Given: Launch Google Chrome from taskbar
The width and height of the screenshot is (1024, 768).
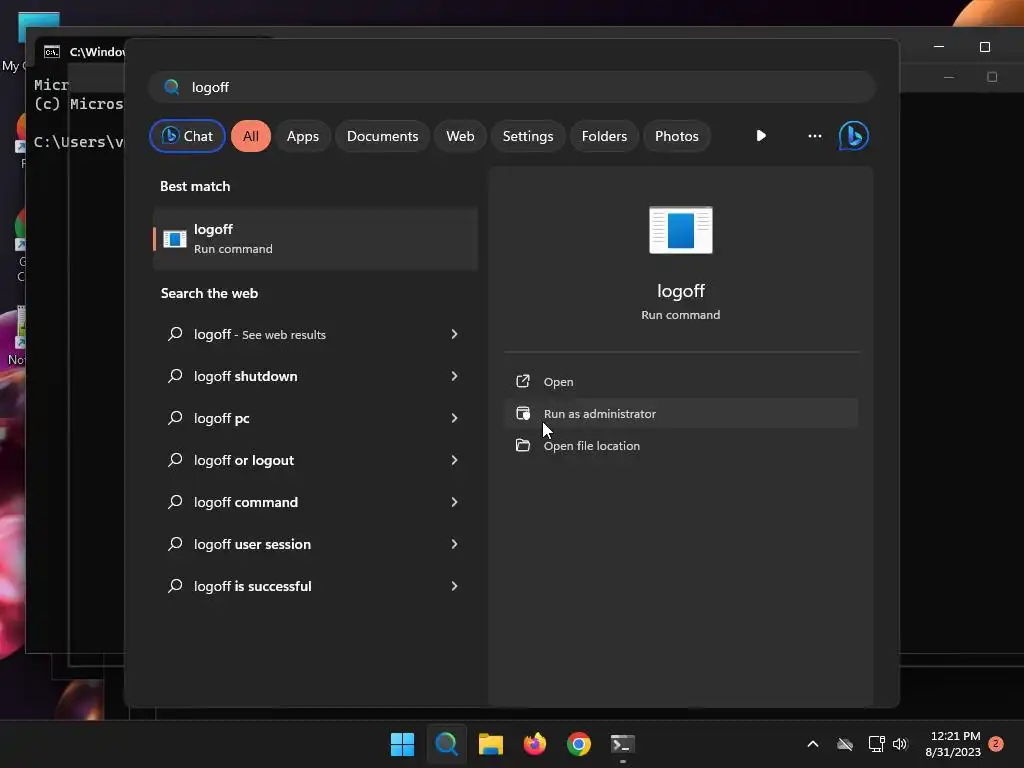Looking at the screenshot, I should 579,744.
